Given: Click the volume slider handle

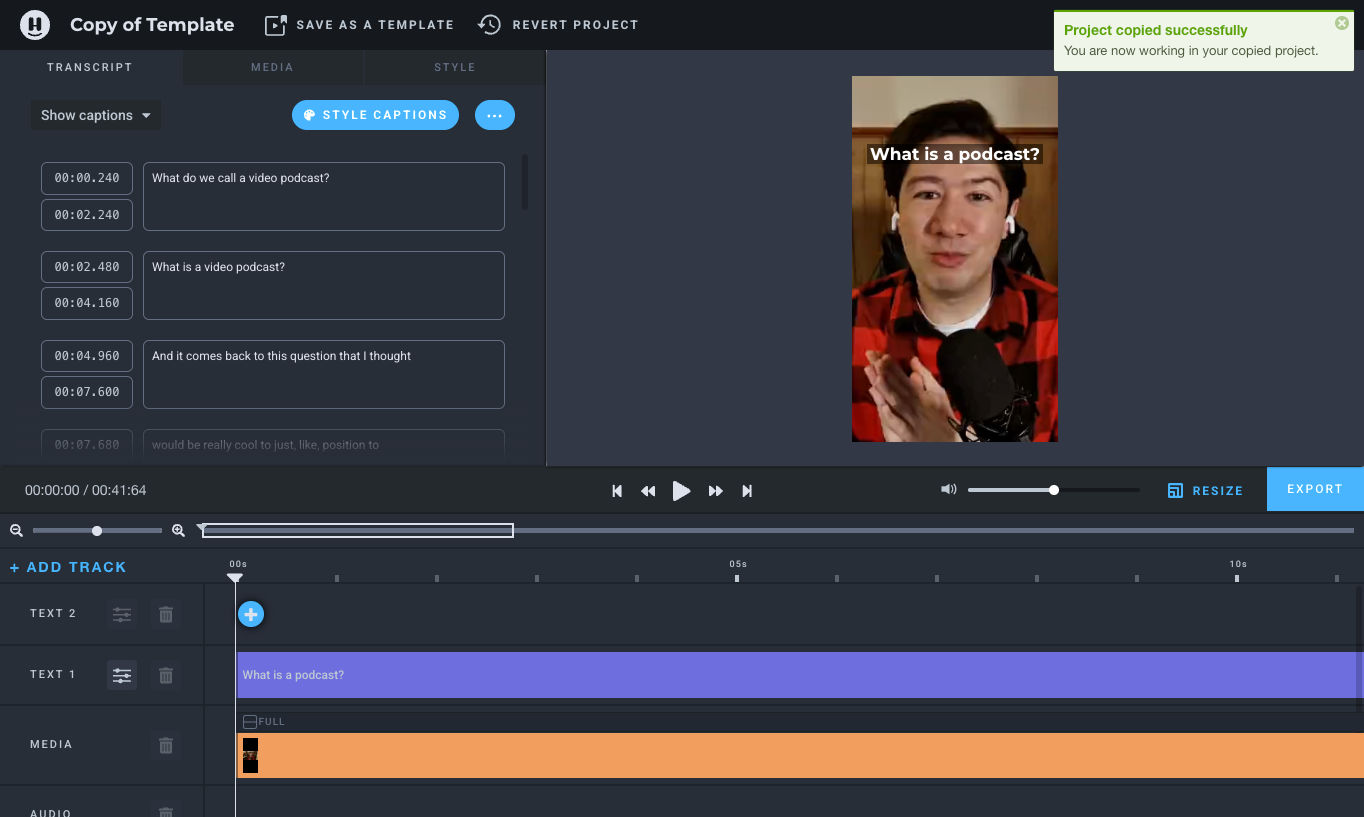Looking at the screenshot, I should (1054, 490).
